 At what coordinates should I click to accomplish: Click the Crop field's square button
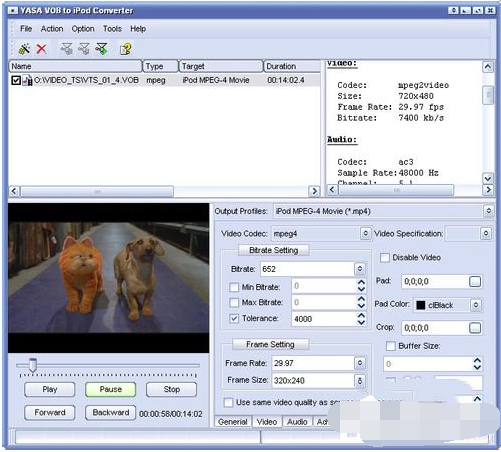[475, 328]
